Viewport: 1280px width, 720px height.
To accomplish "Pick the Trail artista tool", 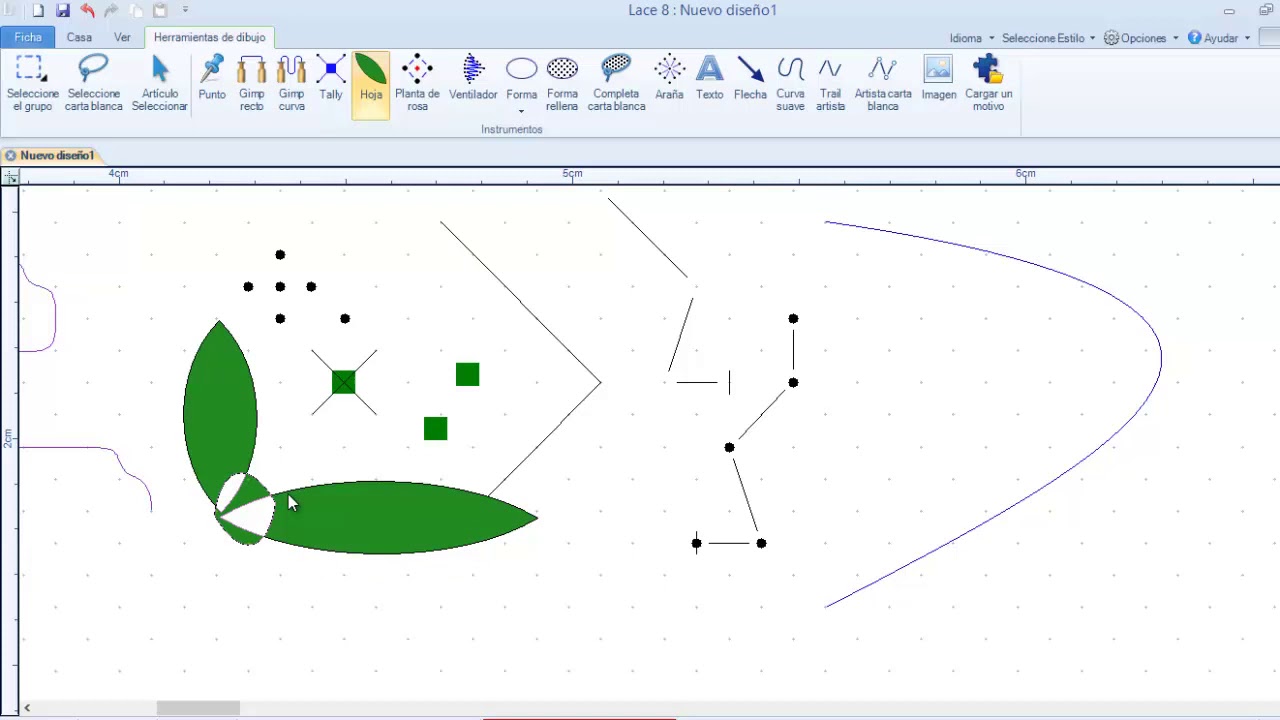I will coord(830,84).
